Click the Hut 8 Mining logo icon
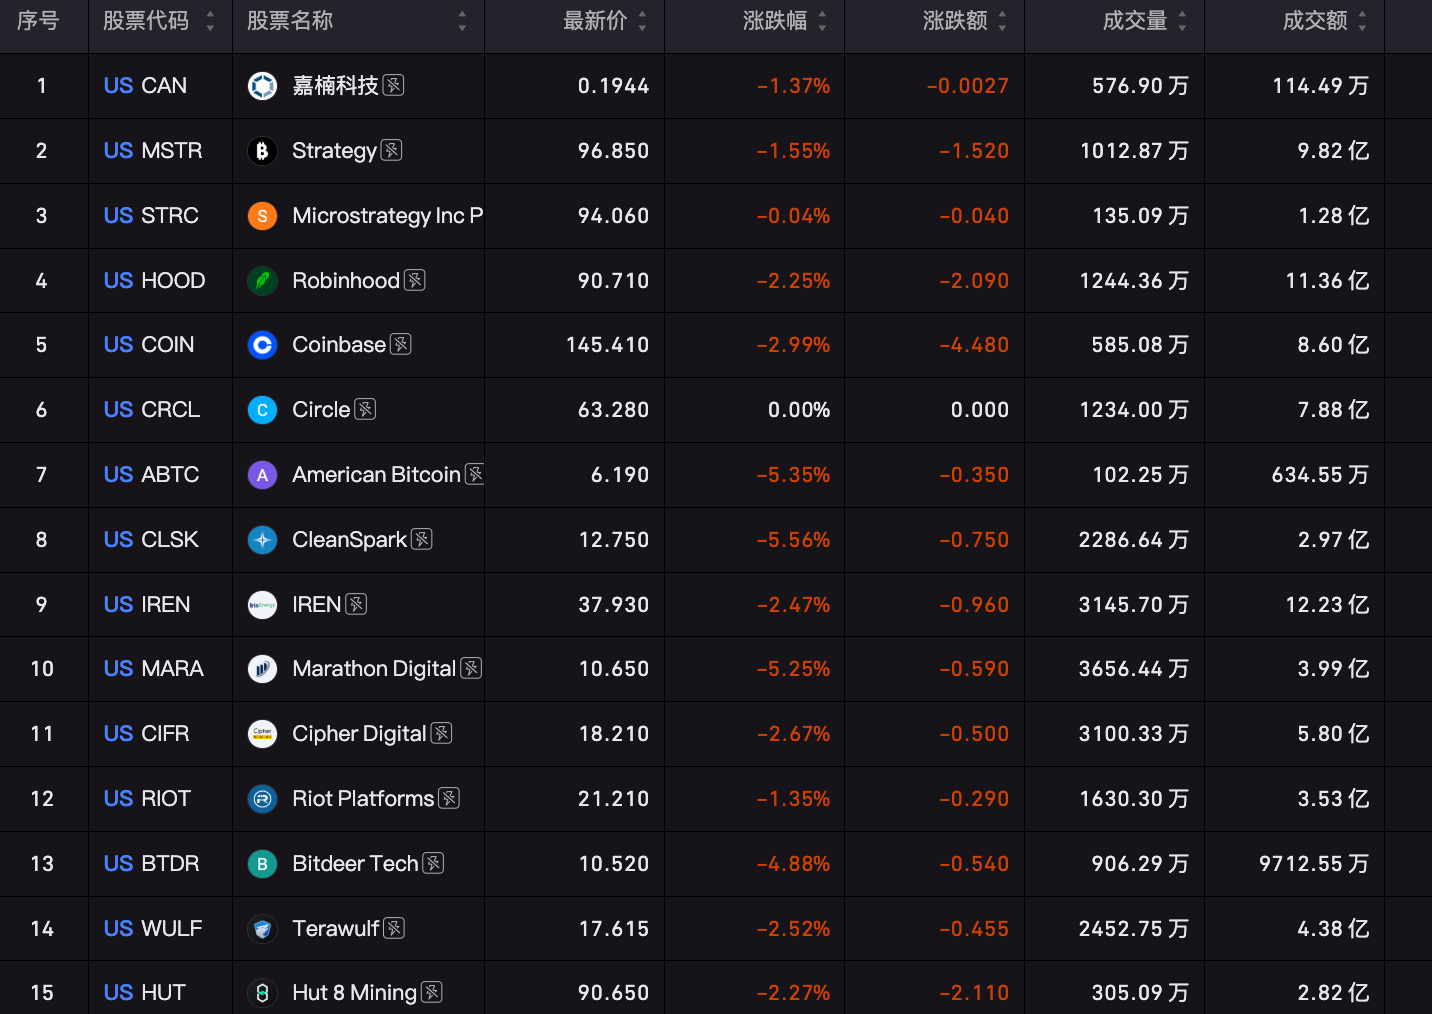Viewport: 1432px width, 1014px height. [x=262, y=993]
